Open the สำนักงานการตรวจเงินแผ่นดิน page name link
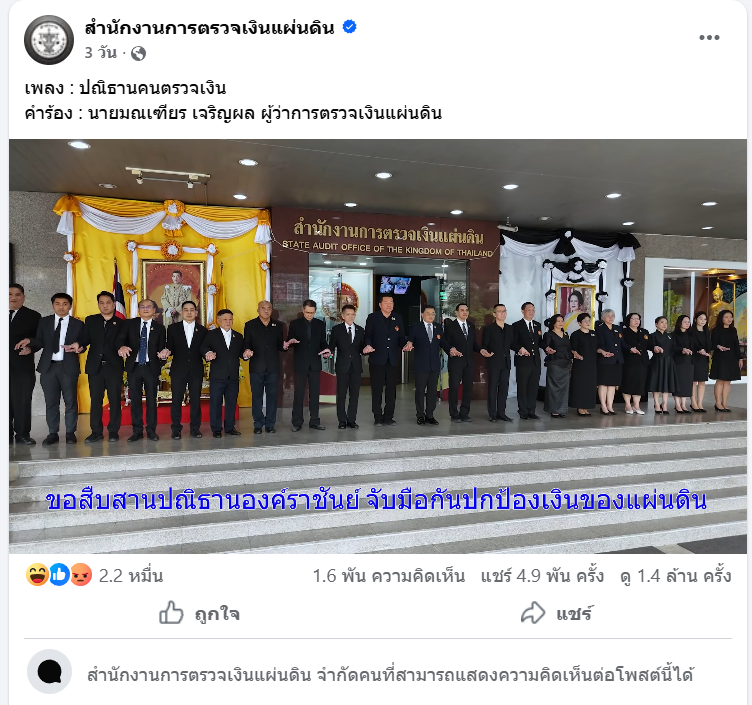This screenshot has height=705, width=752. tap(209, 28)
